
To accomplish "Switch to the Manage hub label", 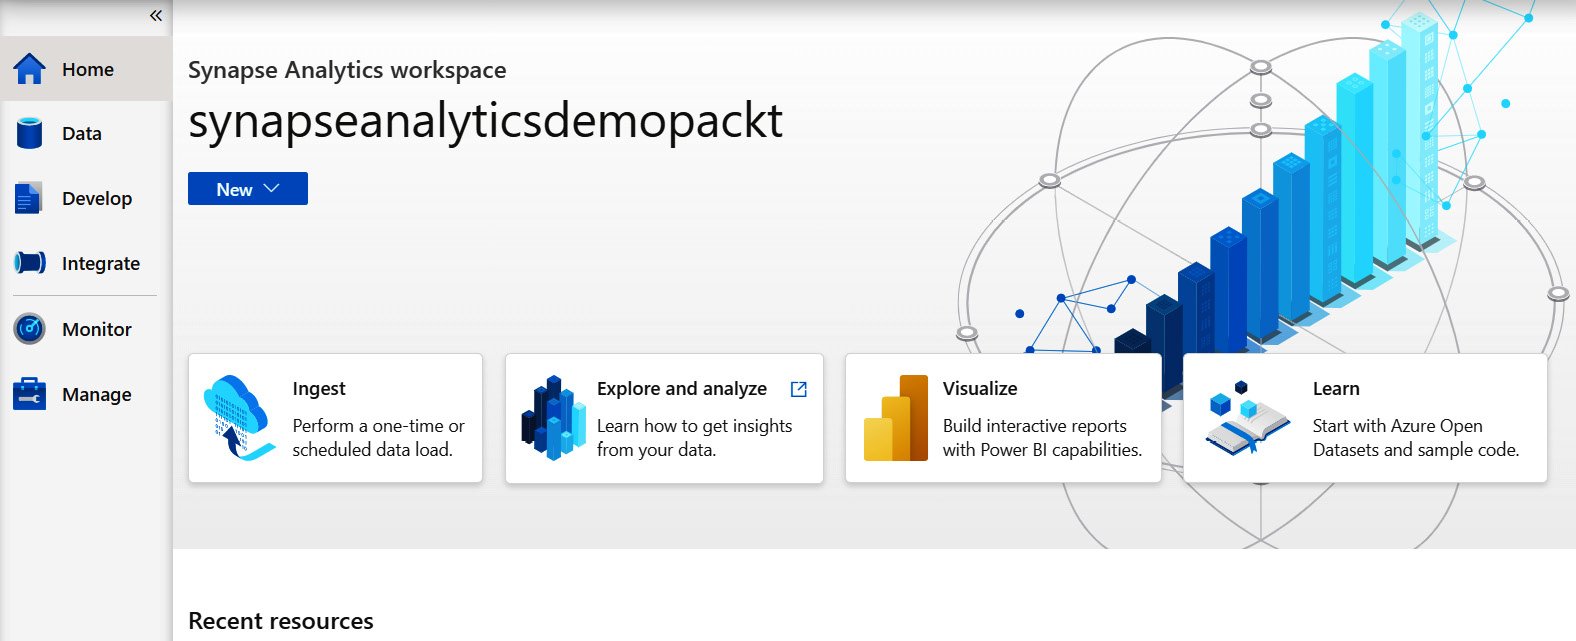I will click(x=97, y=394).
